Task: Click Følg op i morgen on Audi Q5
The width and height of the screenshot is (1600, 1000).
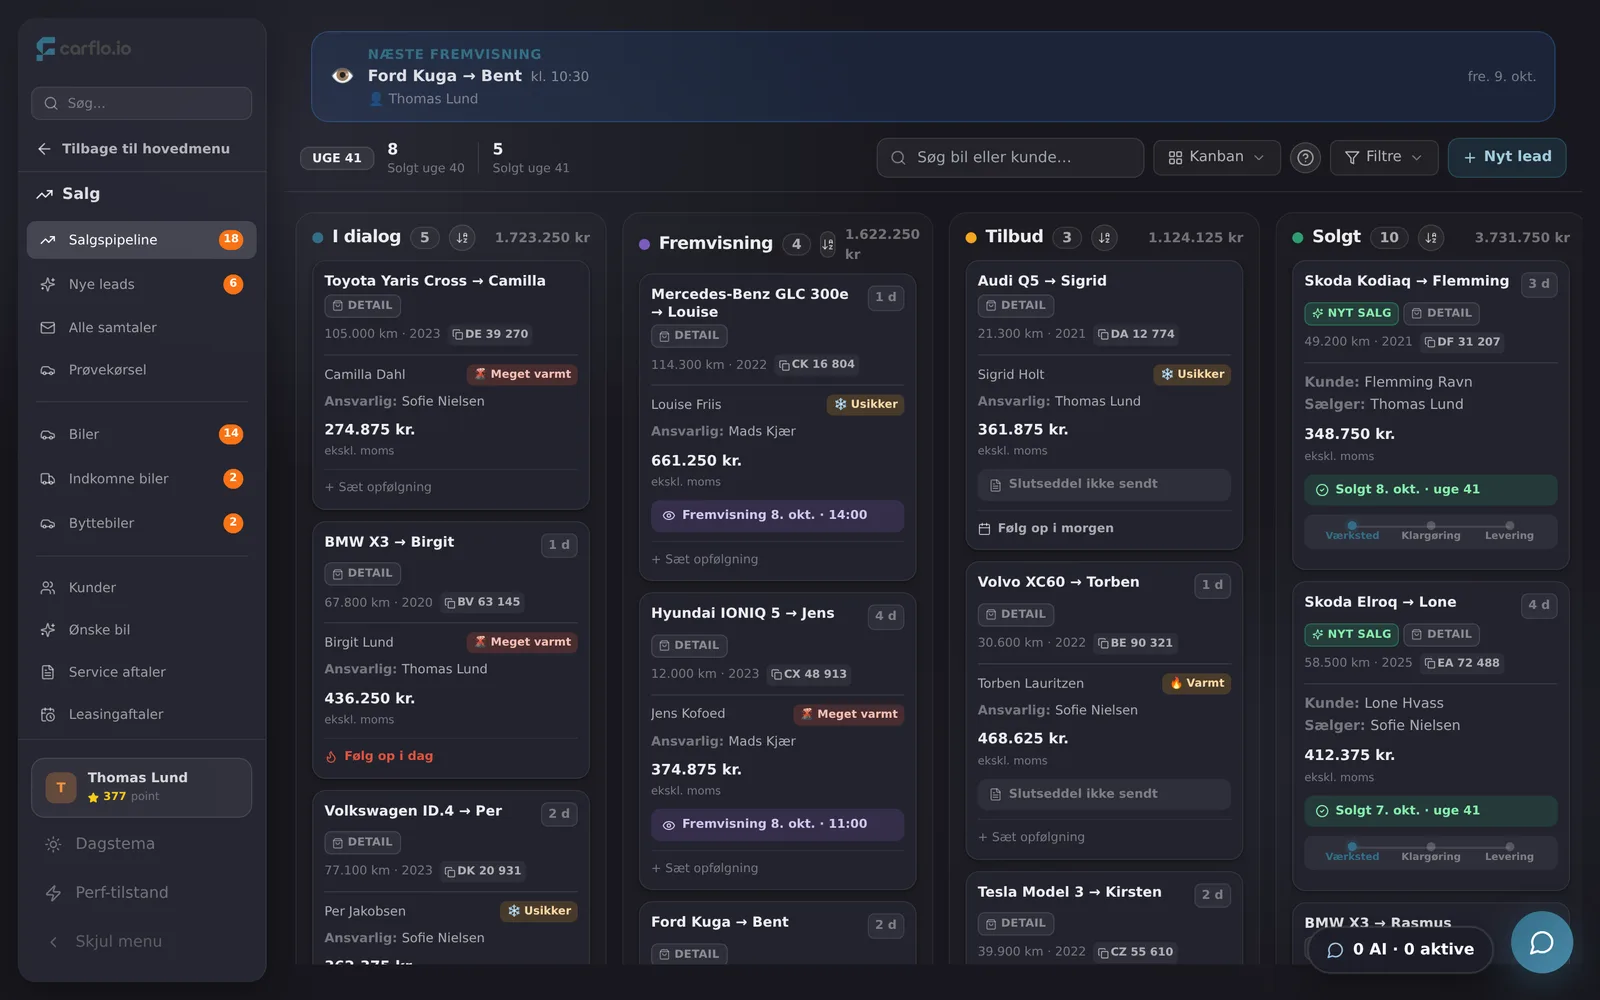Action: 1046,528
